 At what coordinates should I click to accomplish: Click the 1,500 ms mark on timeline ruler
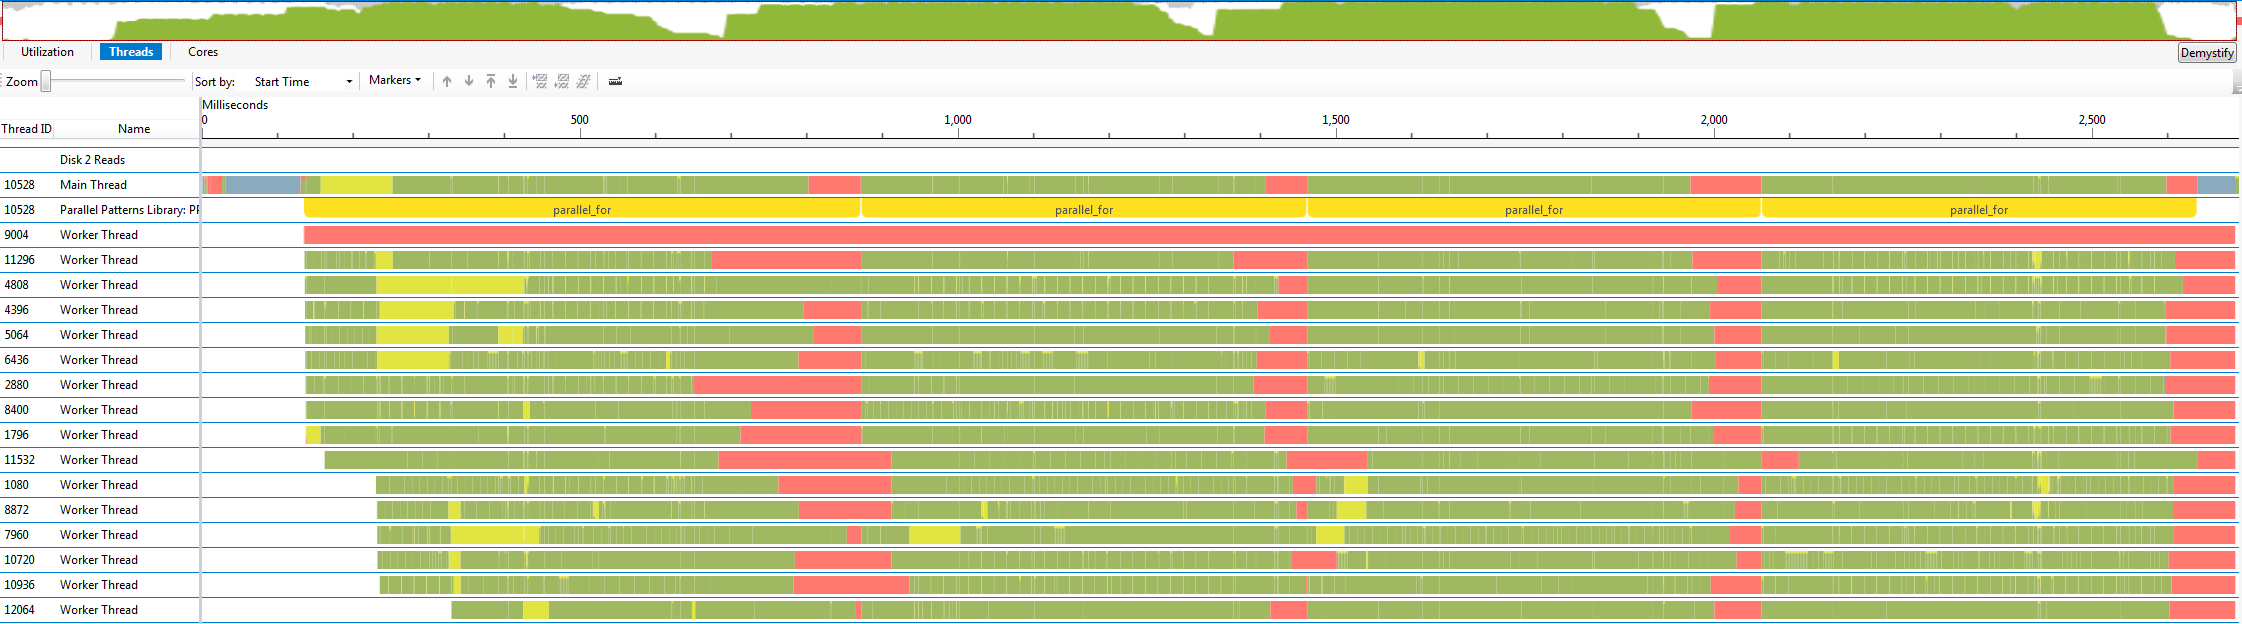1336,120
